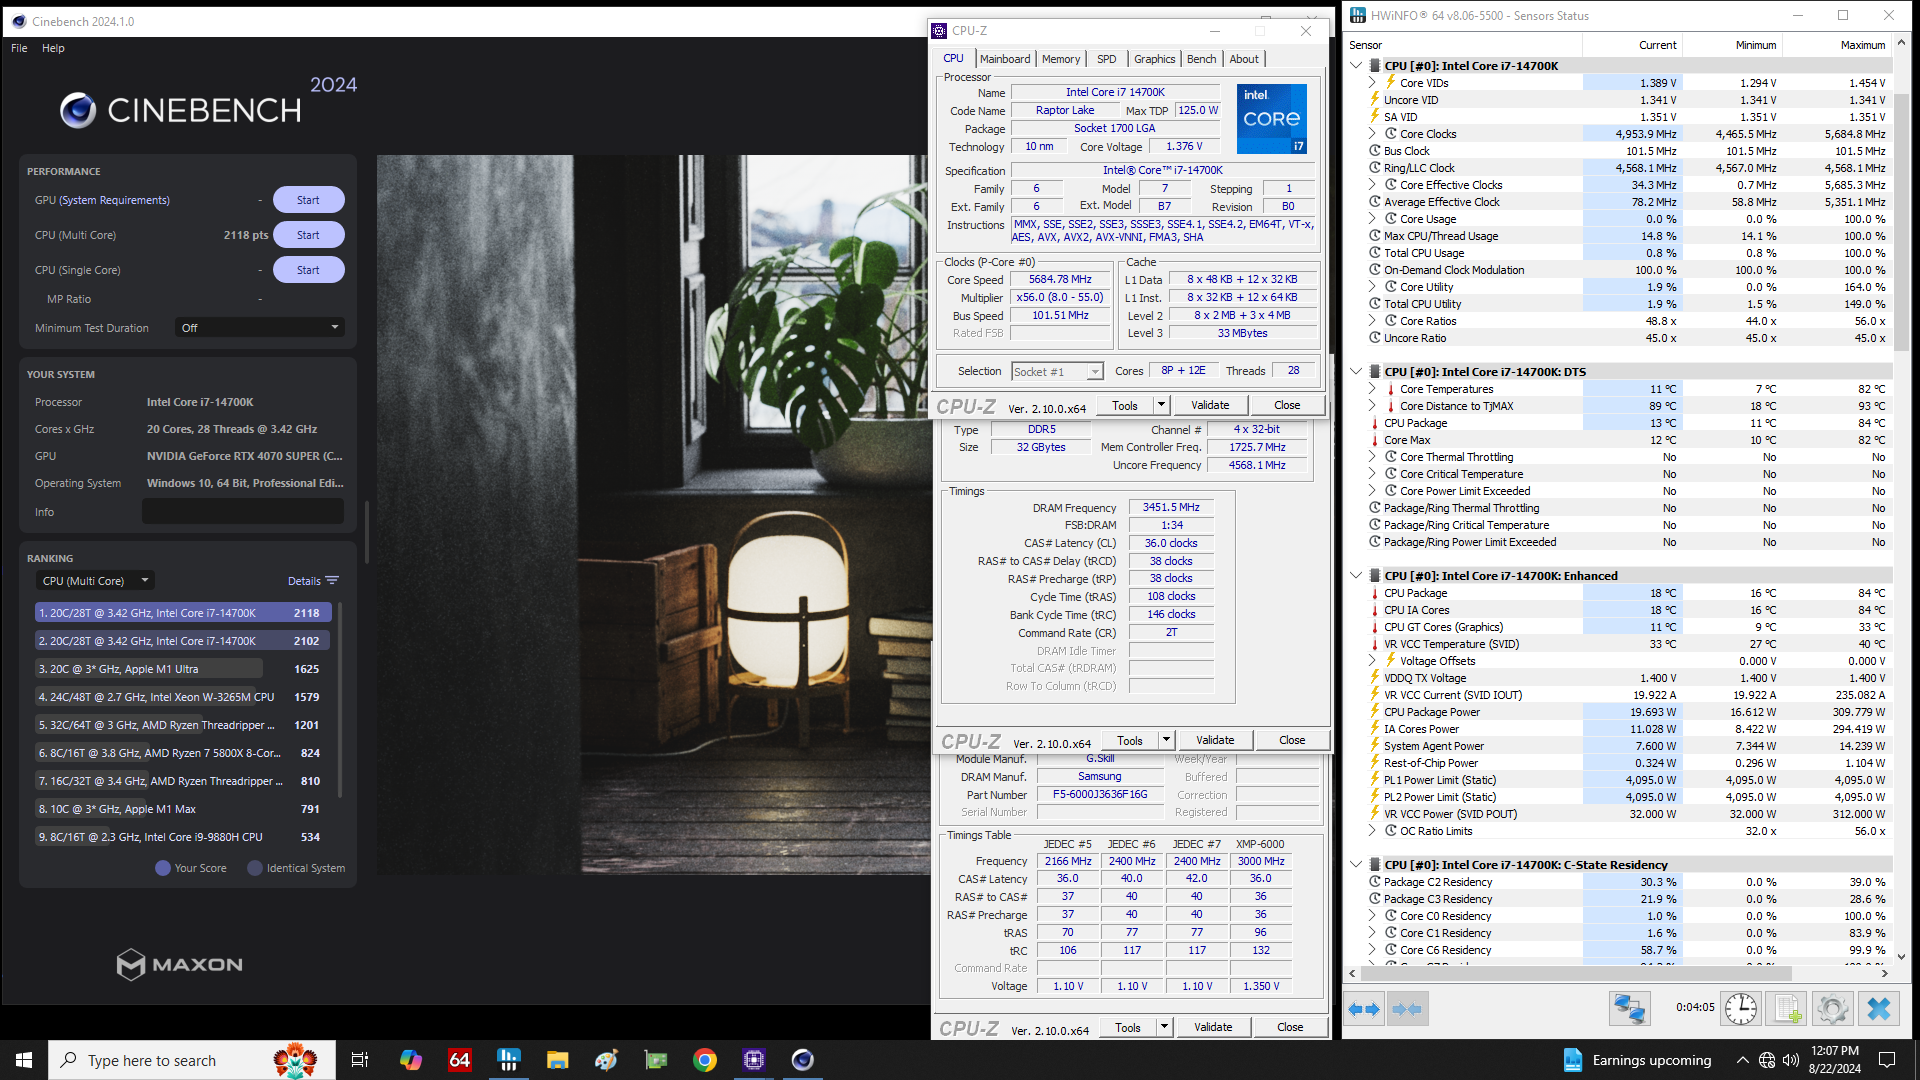
Task: Click Cinebench Info input field
Action: pyautogui.click(x=243, y=512)
